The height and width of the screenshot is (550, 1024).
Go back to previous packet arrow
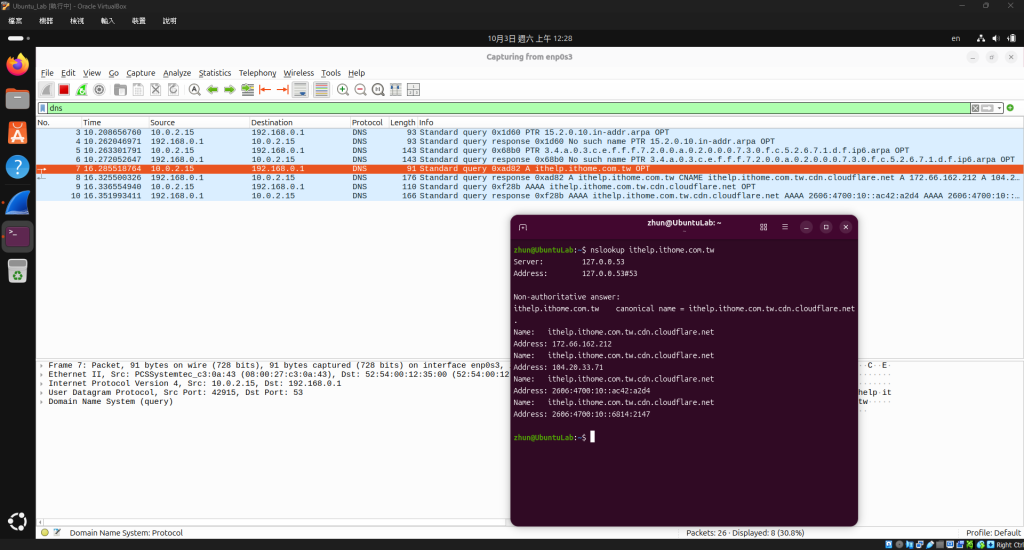[x=212, y=90]
